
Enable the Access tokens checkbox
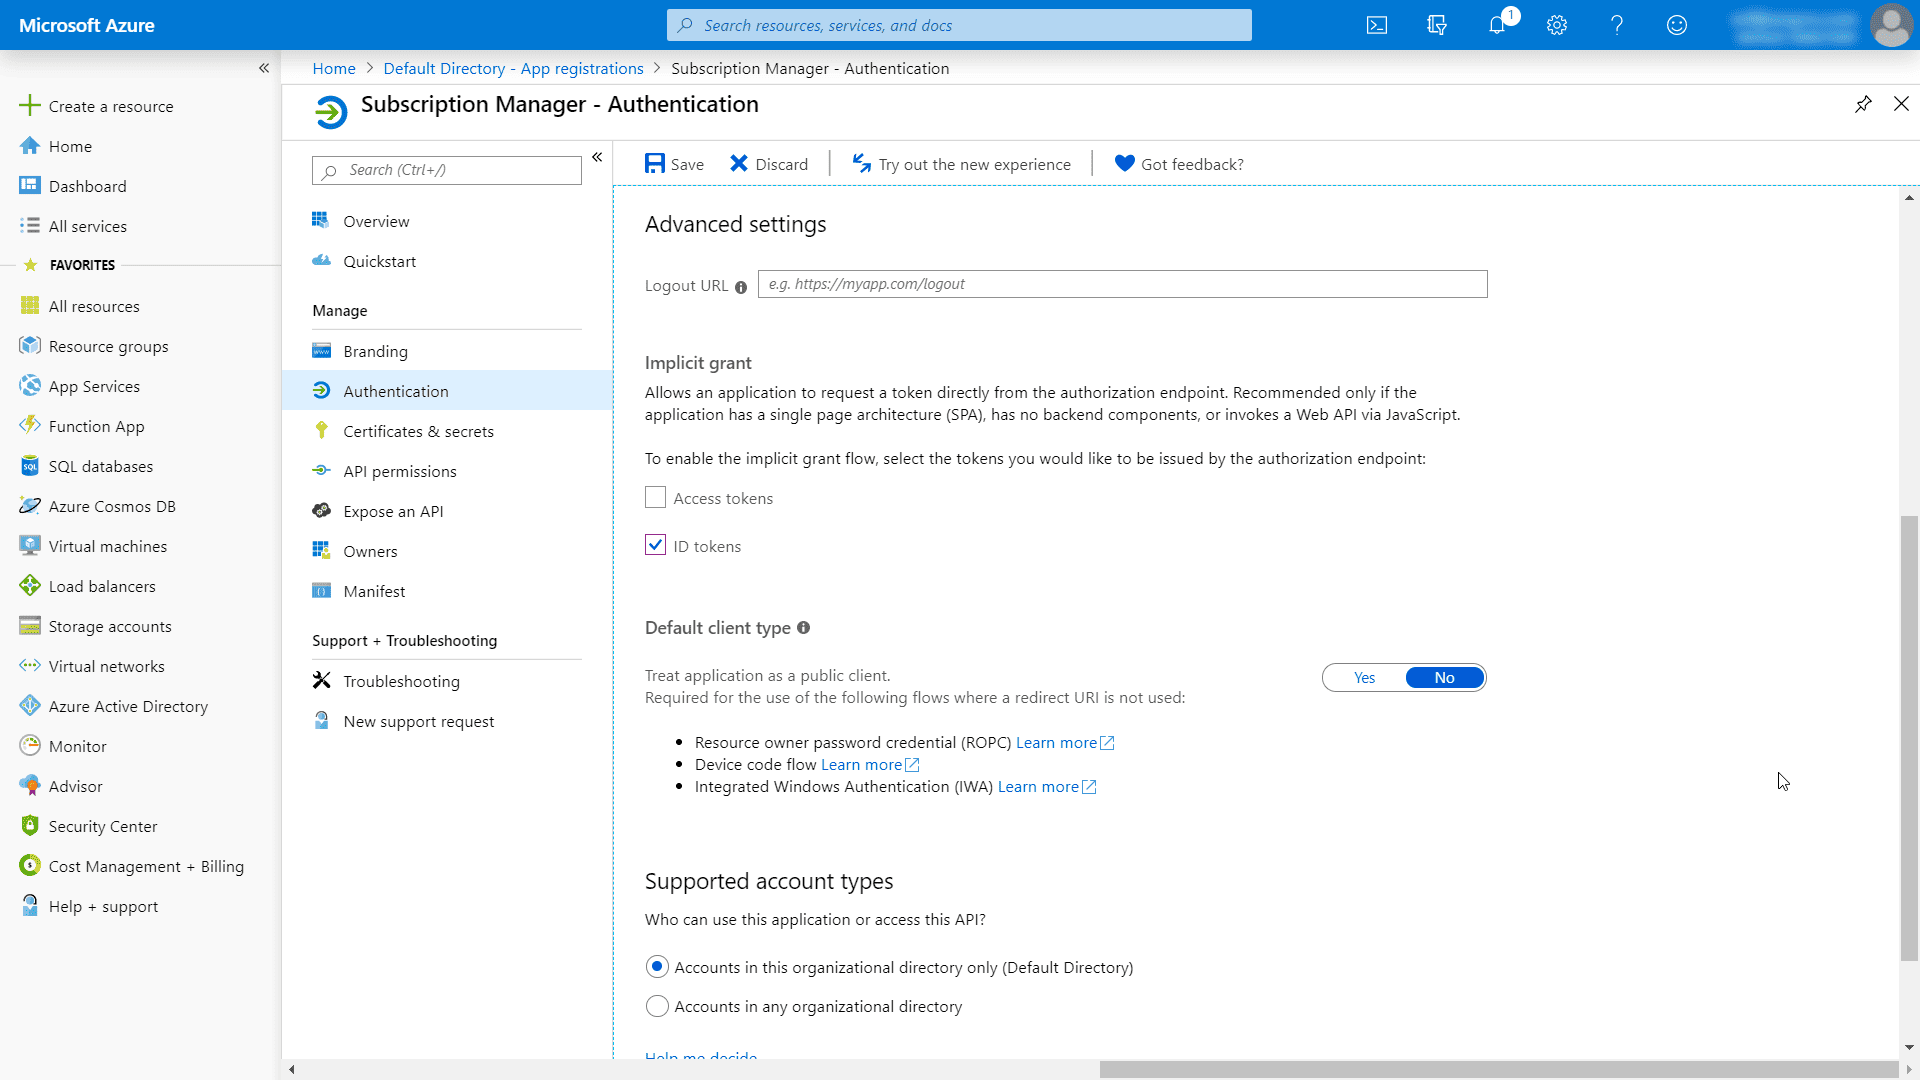tap(655, 497)
